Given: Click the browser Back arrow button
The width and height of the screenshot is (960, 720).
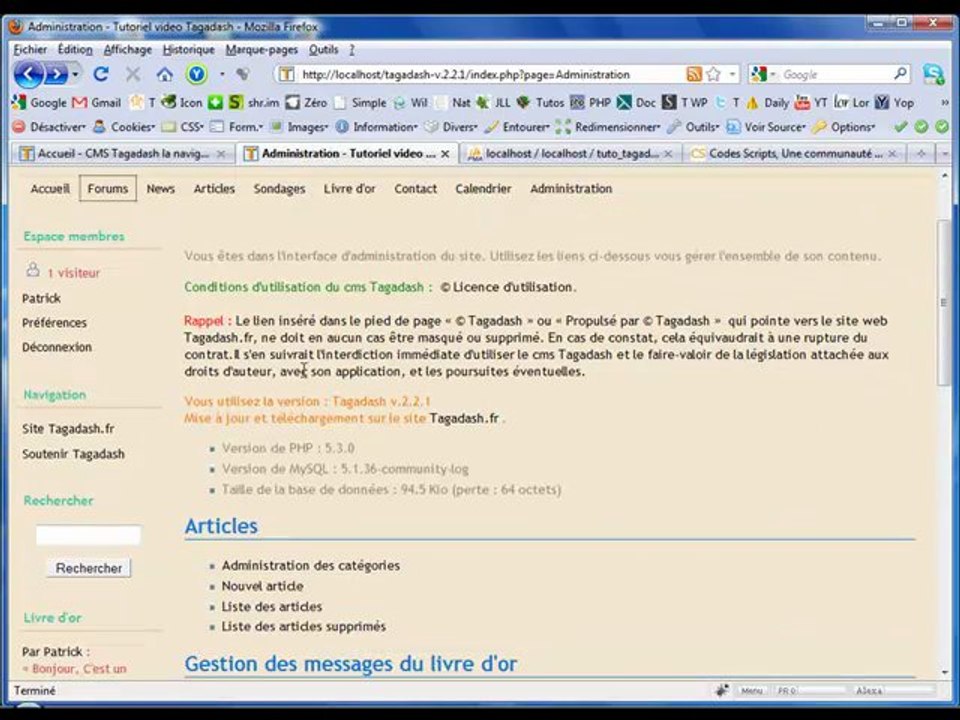Looking at the screenshot, I should [27, 75].
